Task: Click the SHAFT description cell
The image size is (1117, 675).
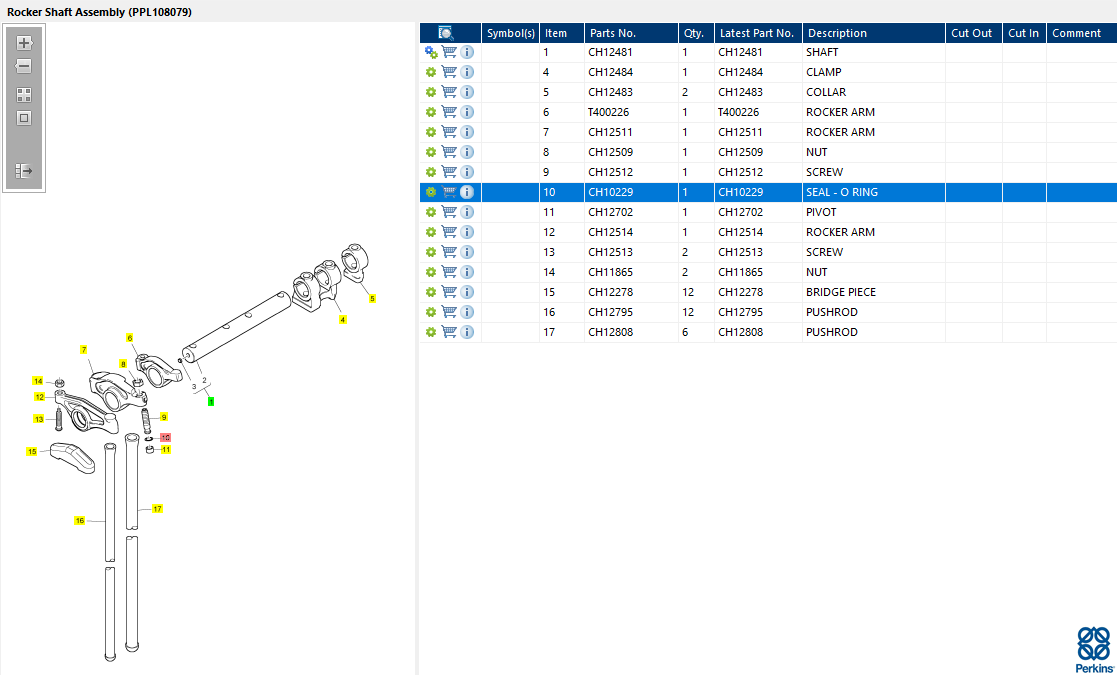Action: pos(873,52)
